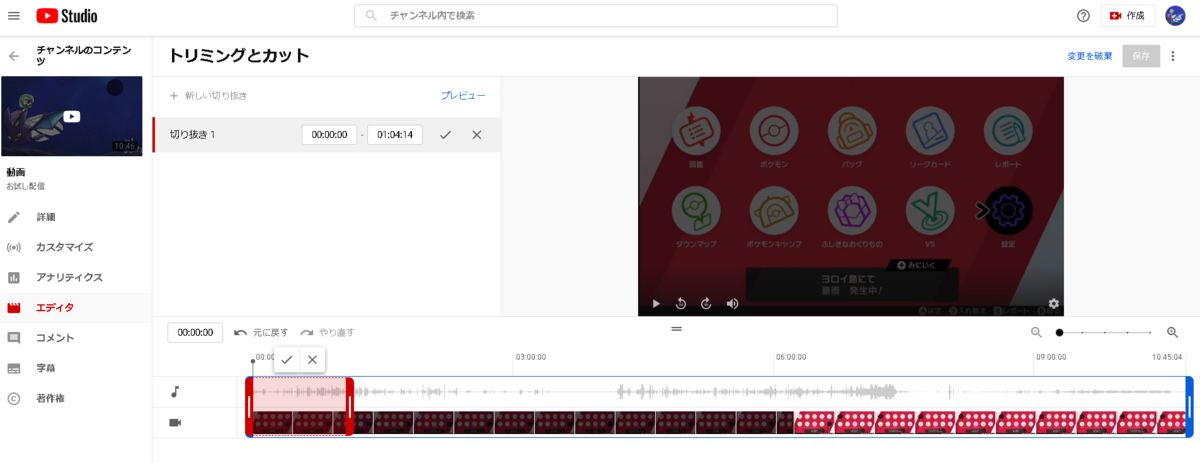Open the account avatar menu
The height and width of the screenshot is (463, 1200).
[1175, 16]
